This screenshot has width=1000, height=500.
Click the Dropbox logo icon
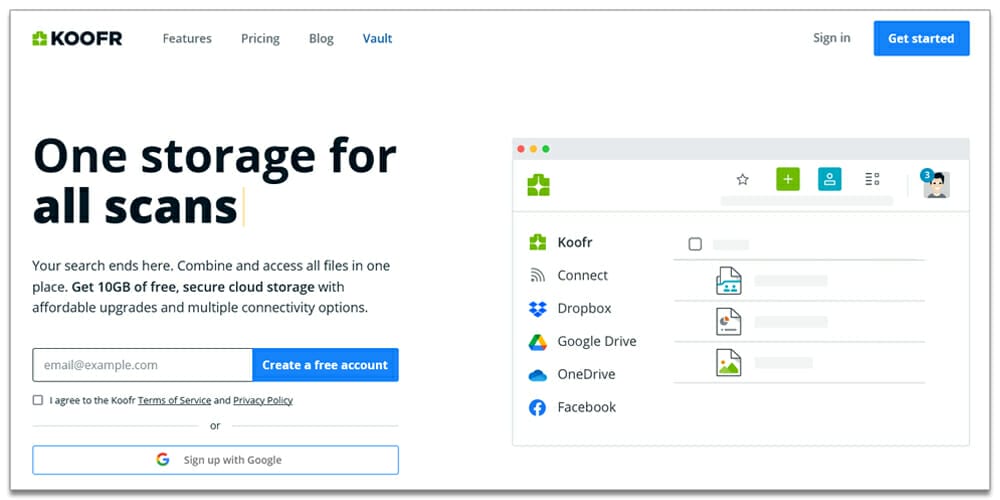(x=538, y=309)
